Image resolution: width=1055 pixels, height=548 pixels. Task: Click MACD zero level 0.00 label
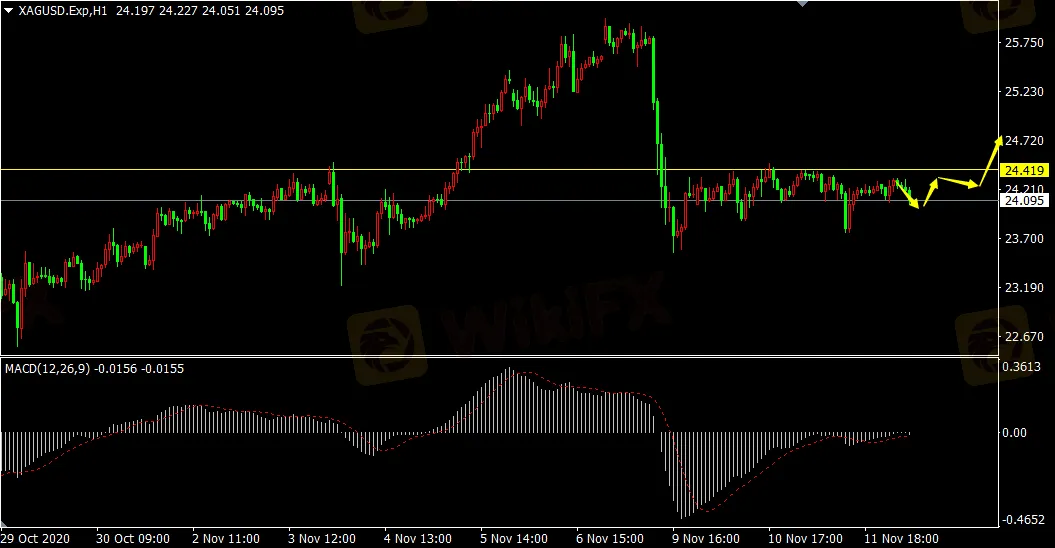[x=1015, y=433]
